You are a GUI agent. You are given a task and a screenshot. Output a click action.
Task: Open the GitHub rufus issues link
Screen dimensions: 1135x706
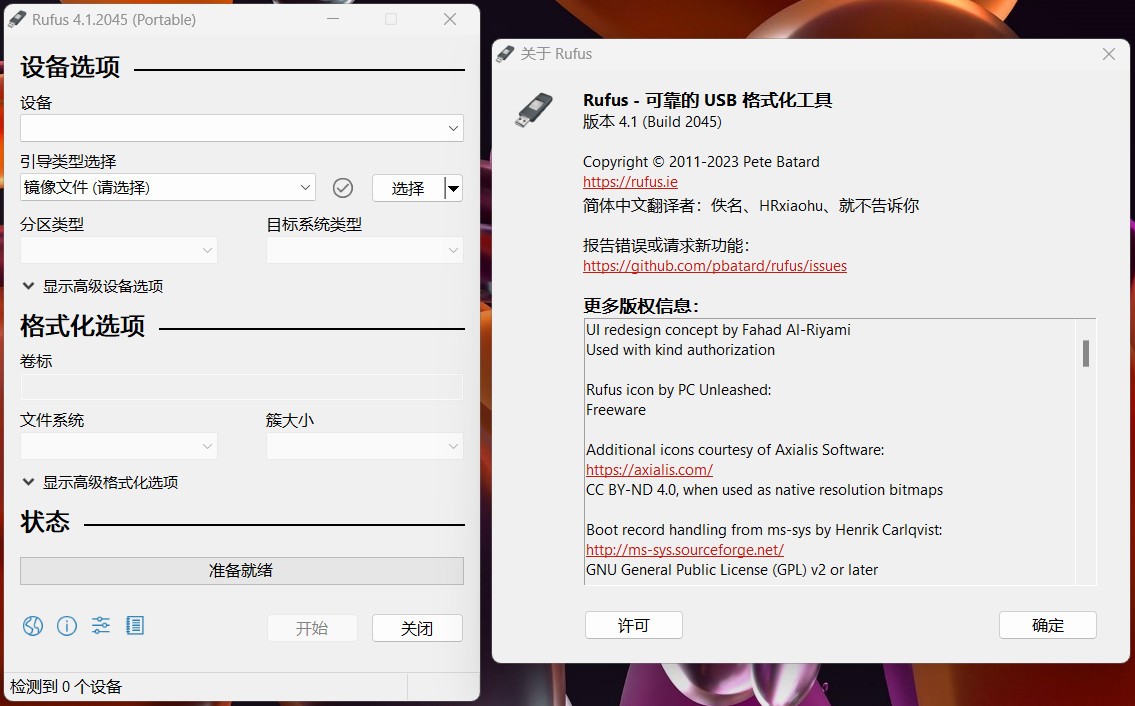(x=714, y=266)
